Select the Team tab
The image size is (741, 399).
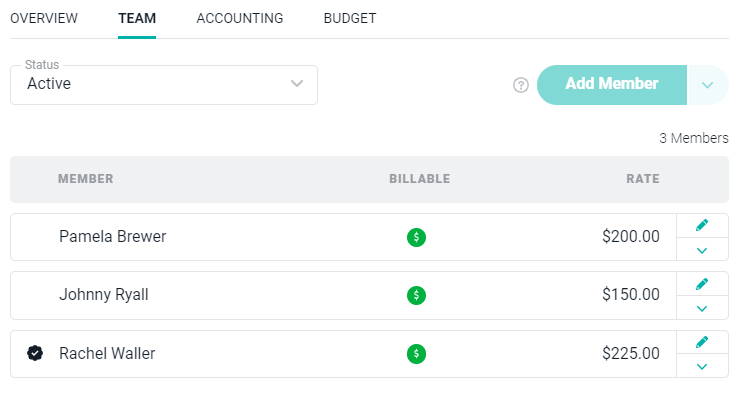(x=137, y=18)
